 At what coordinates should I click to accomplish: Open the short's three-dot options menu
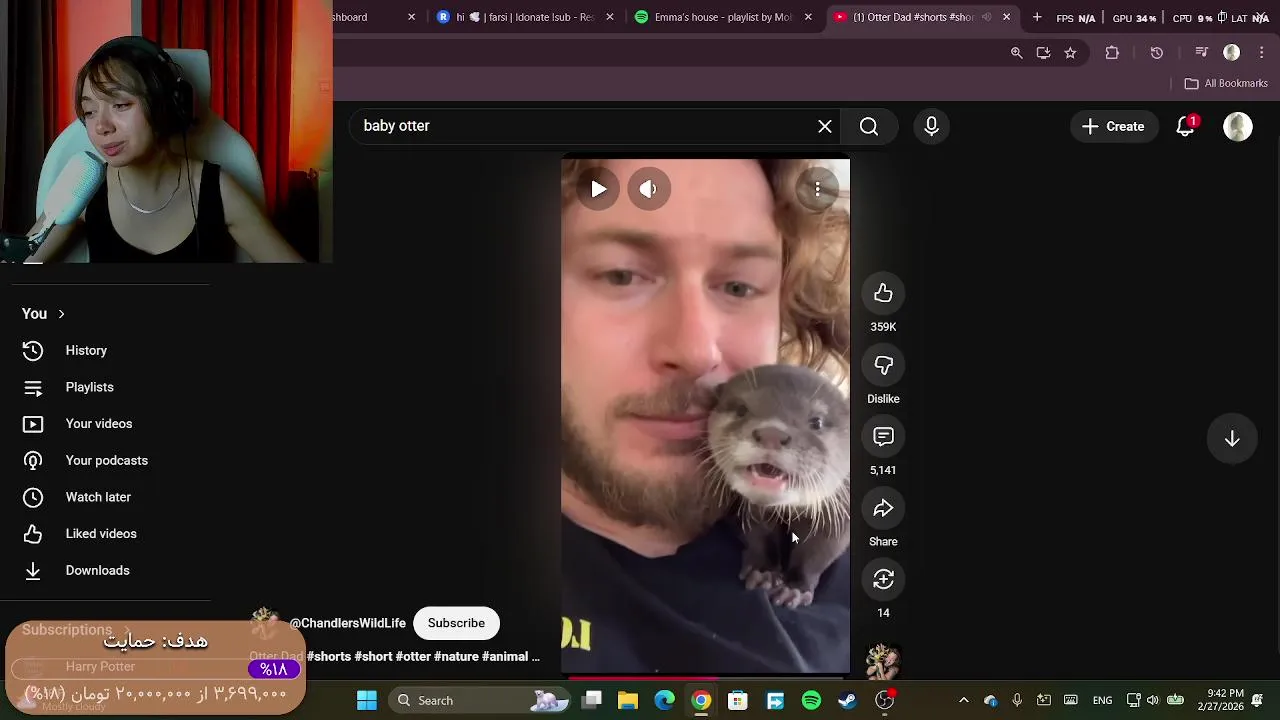click(x=817, y=189)
